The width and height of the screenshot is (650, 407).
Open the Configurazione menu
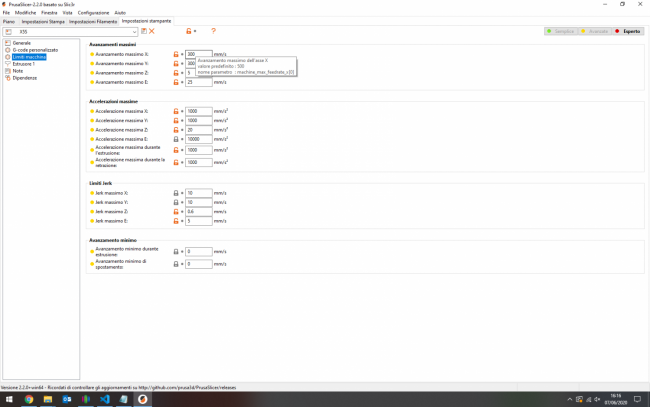tap(93, 13)
